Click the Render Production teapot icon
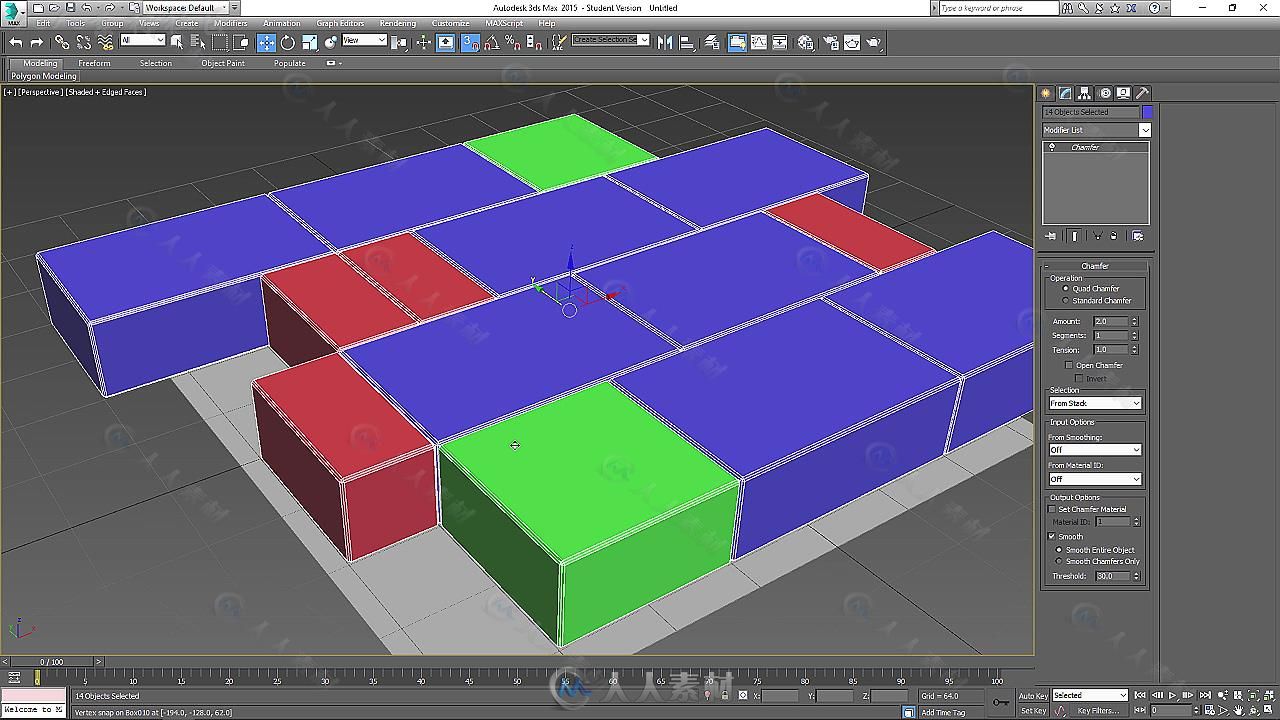Image resolution: width=1280 pixels, height=720 pixels. tap(874, 42)
